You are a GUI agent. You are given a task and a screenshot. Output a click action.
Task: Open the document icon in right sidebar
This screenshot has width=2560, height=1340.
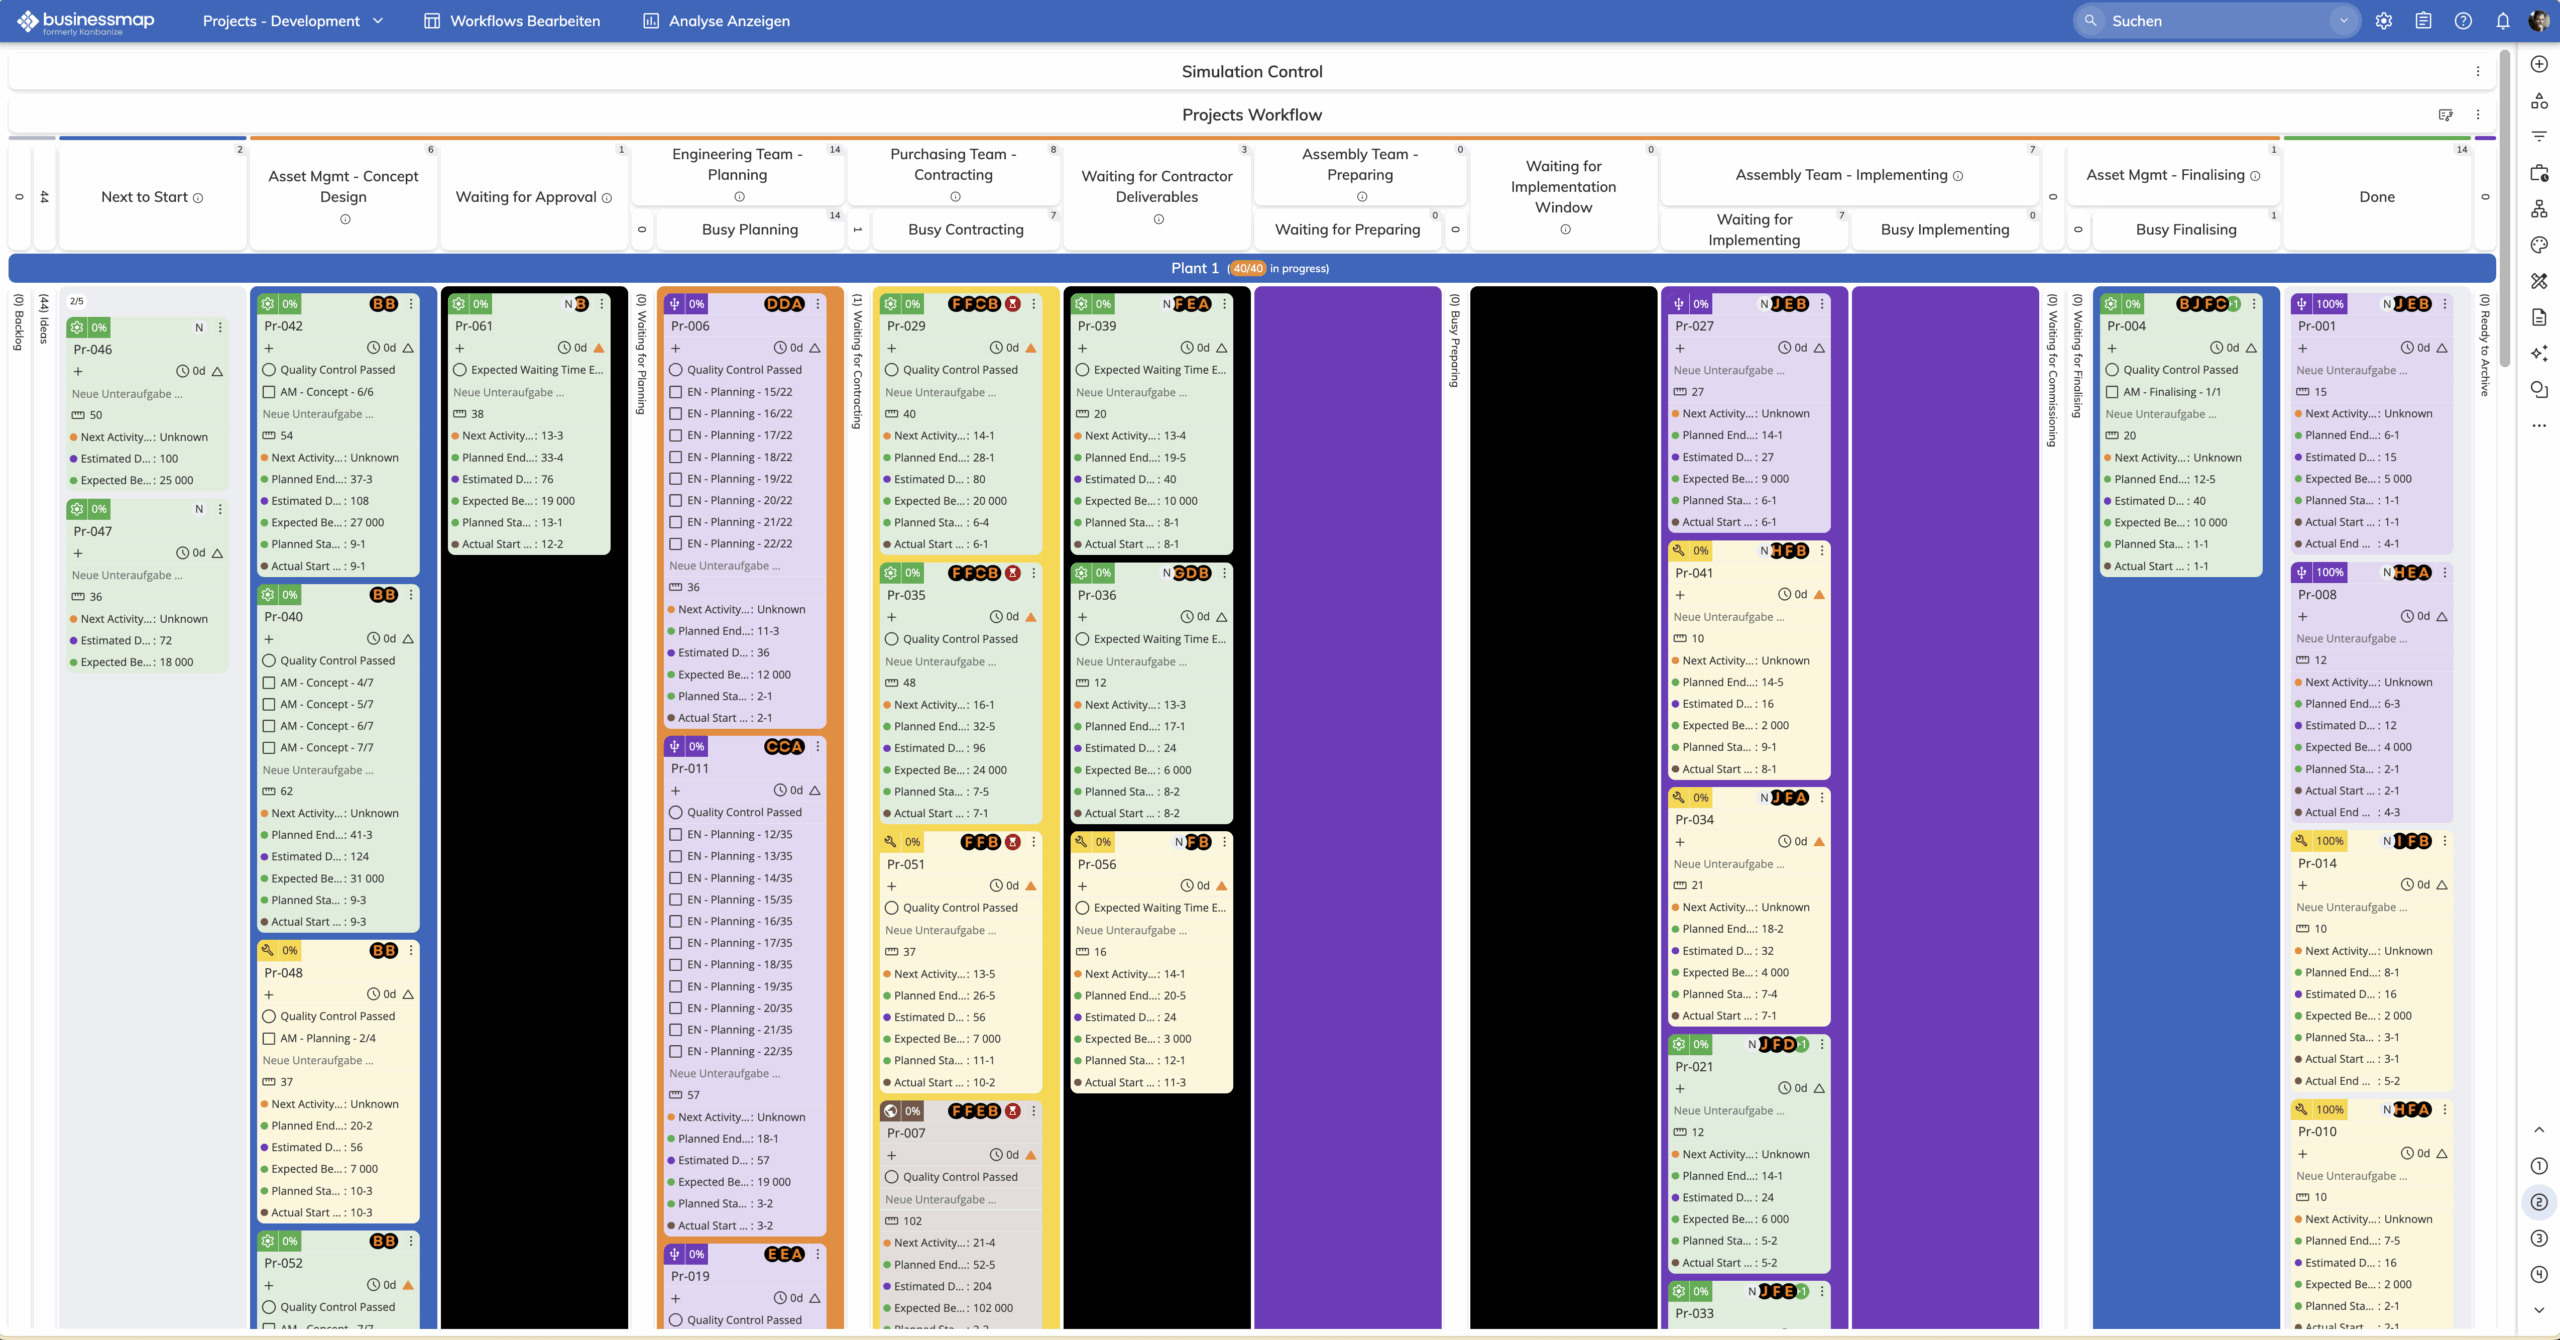click(x=2539, y=317)
